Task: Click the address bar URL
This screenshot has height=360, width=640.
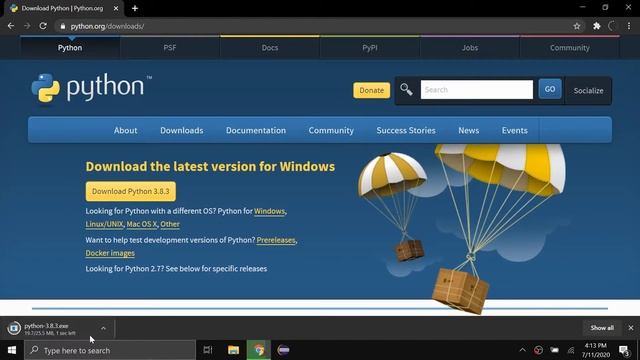Action: click(107, 26)
